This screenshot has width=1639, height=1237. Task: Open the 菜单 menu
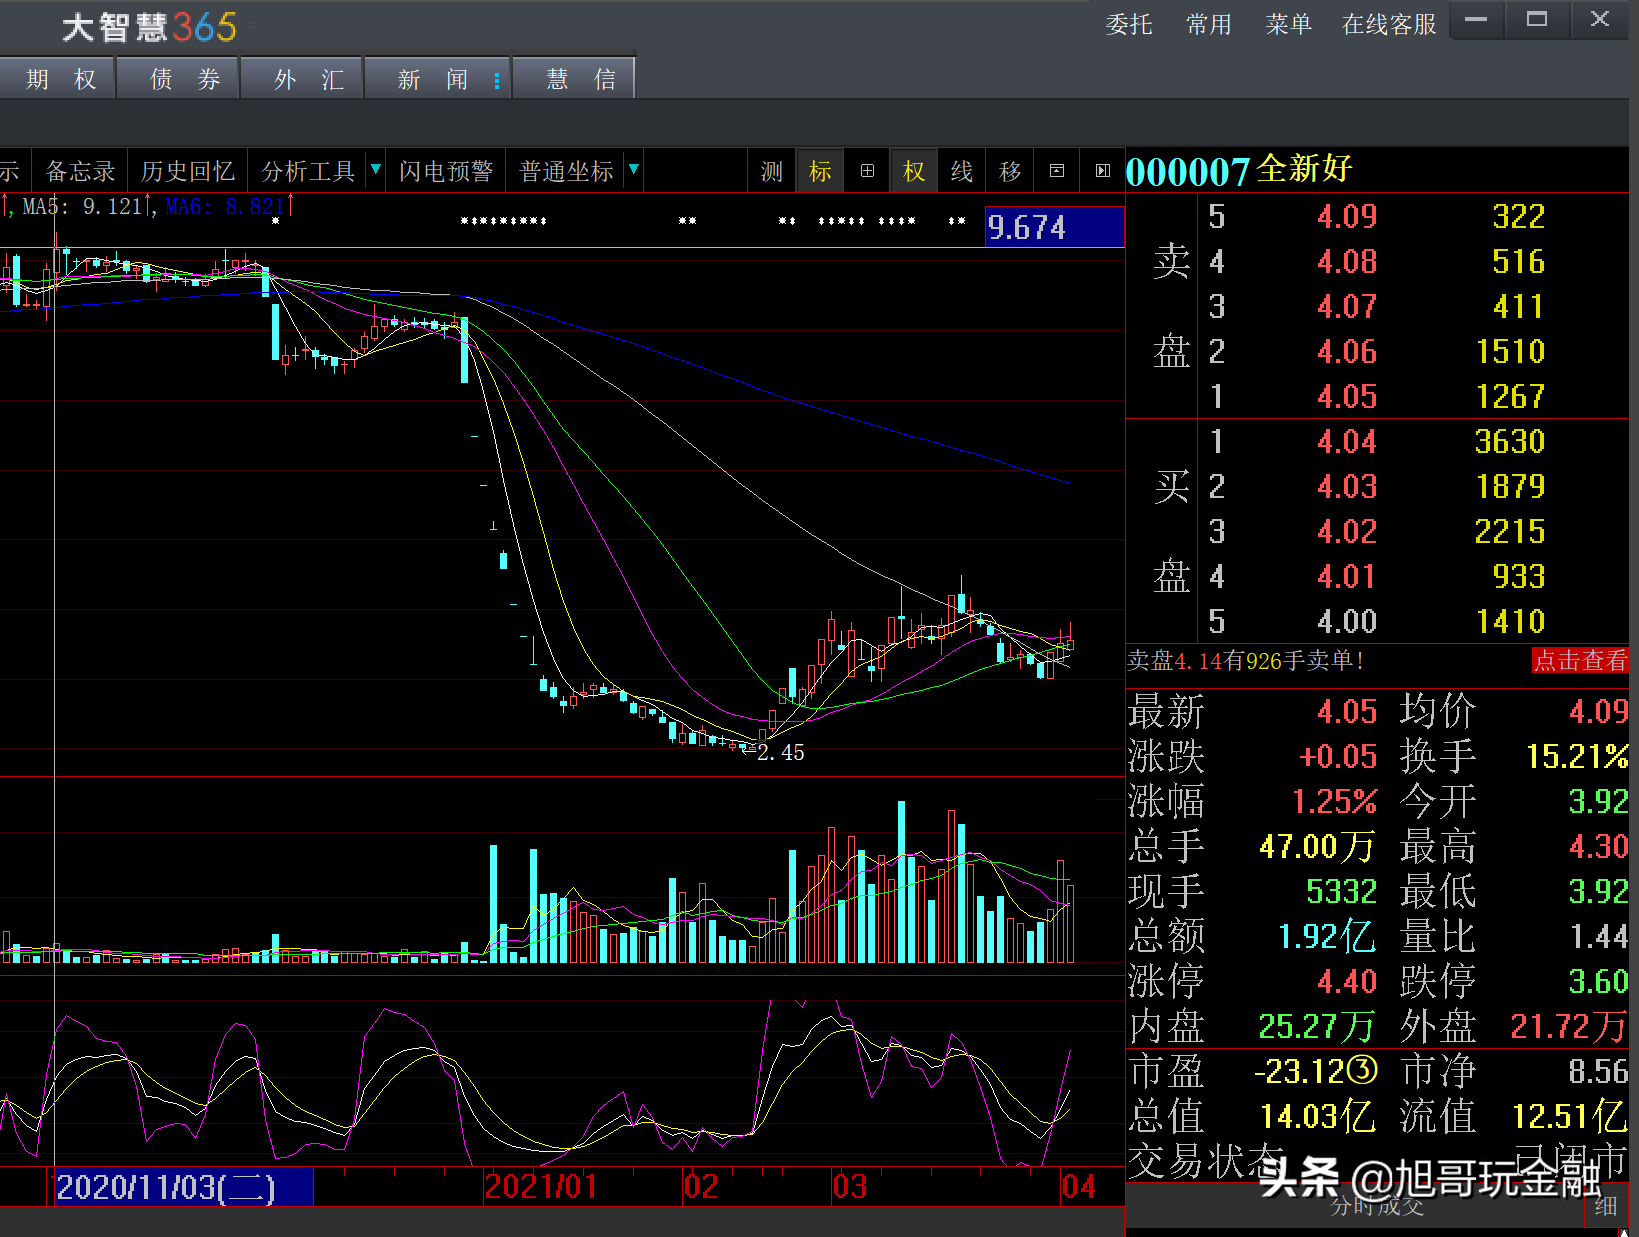pyautogui.click(x=1288, y=24)
